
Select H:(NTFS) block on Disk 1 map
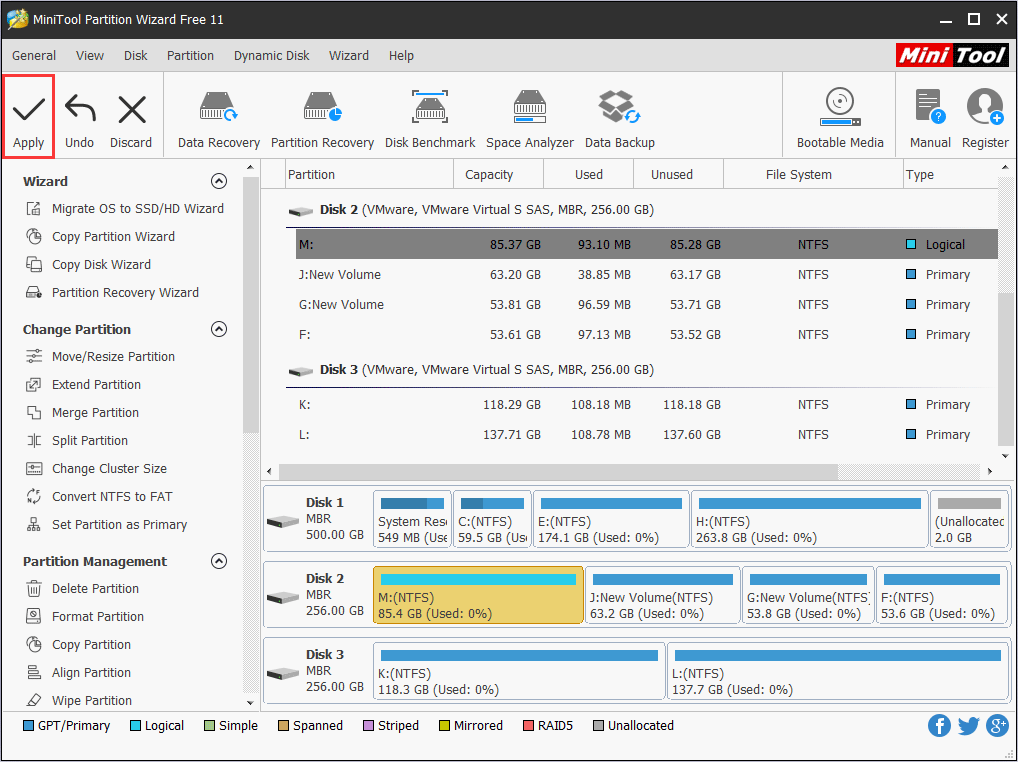810,519
